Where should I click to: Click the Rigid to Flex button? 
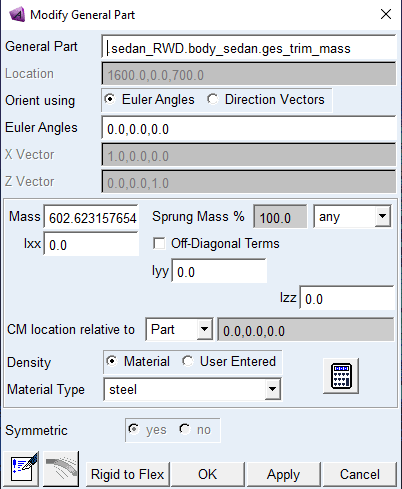(x=128, y=474)
